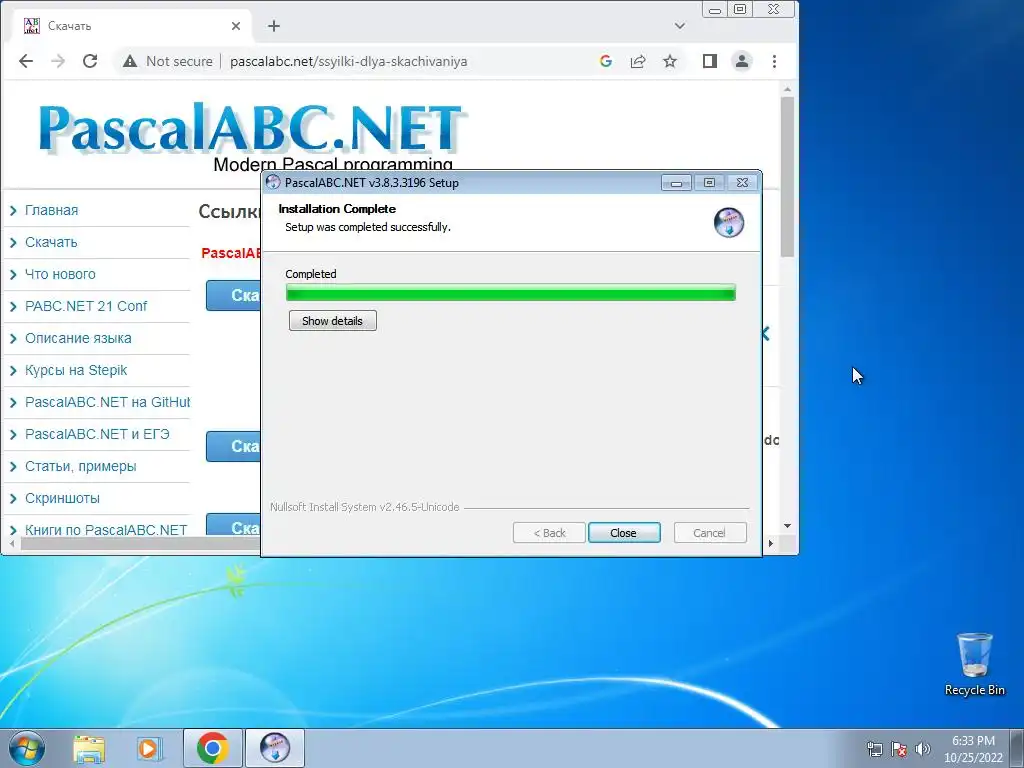Click the Close button in Setup dialog
The height and width of the screenshot is (768, 1024).
pos(624,533)
